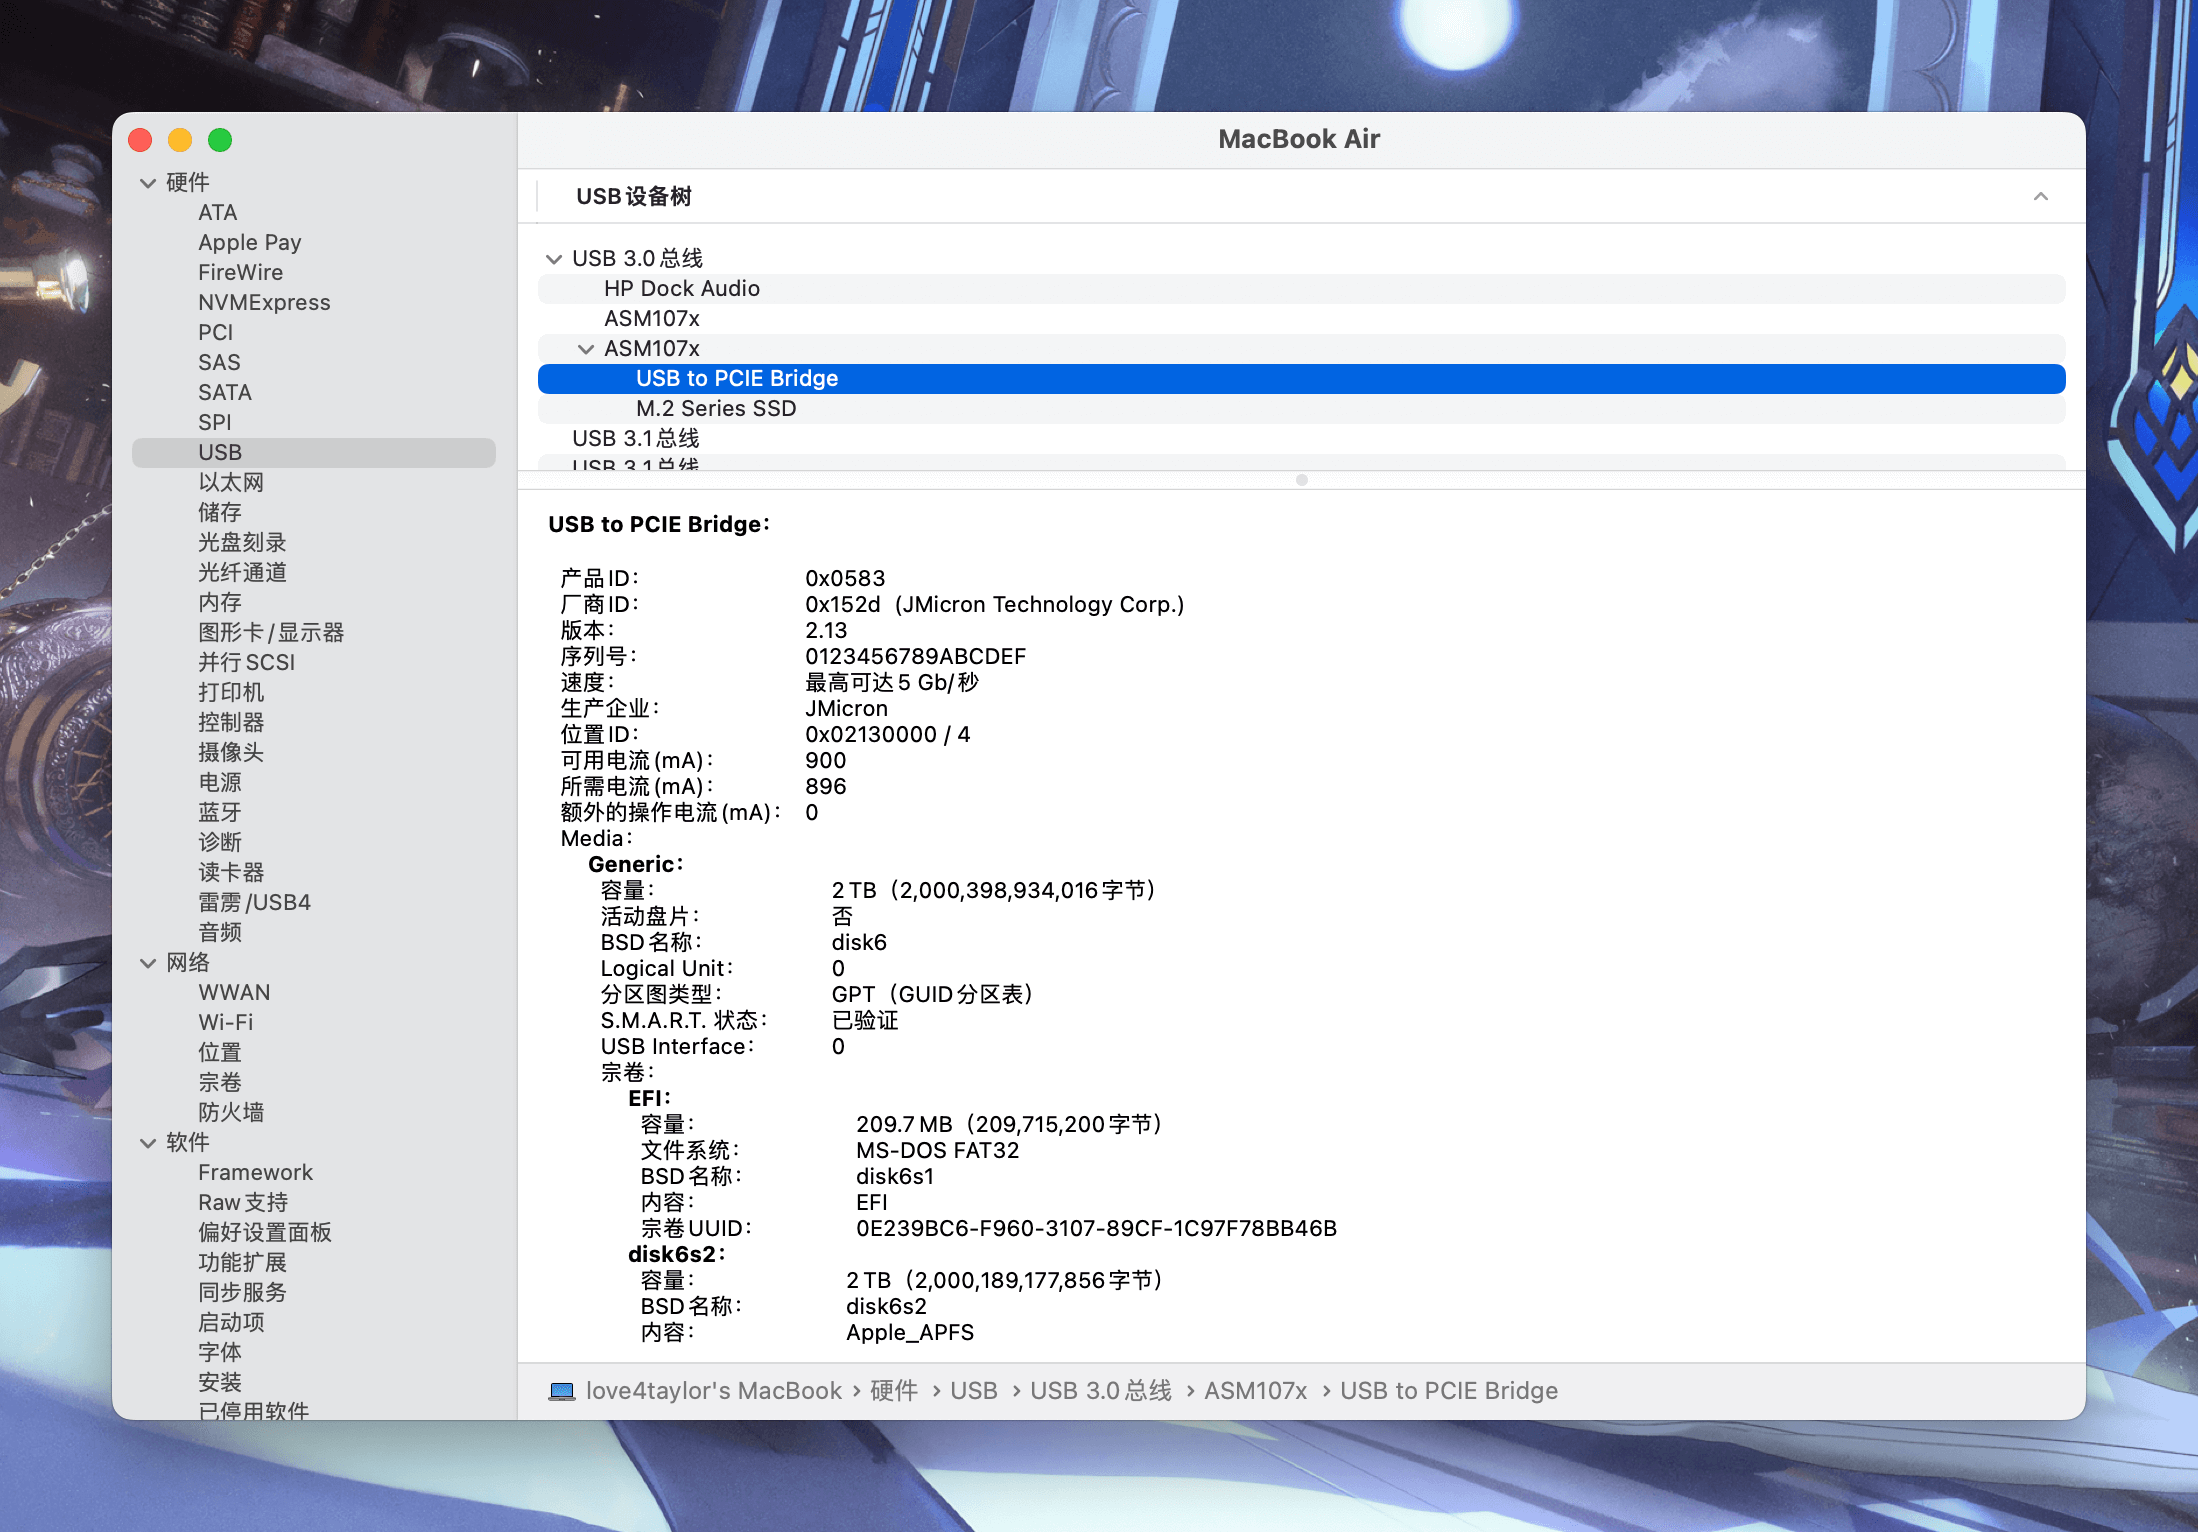This screenshot has width=2198, height=1532.
Task: Collapse the USB 3.0 总线 tree node
Action: pyautogui.click(x=554, y=259)
